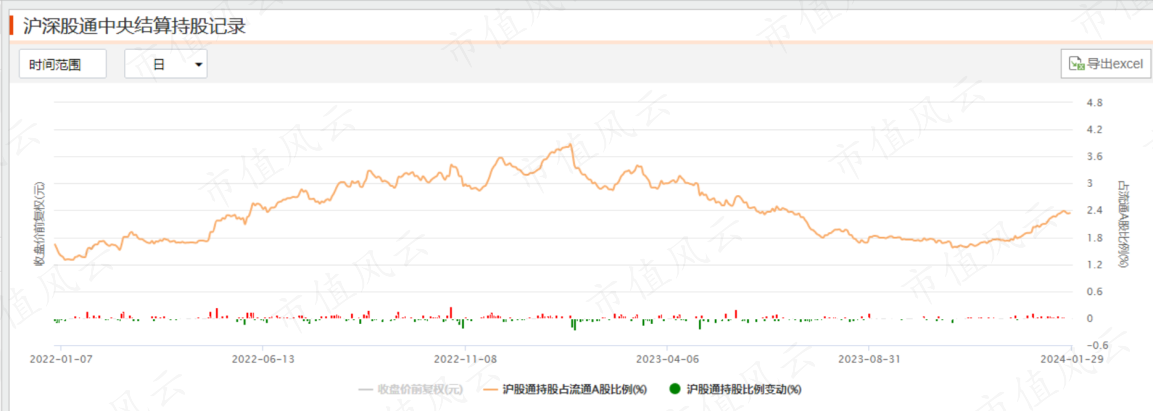This screenshot has width=1153, height=411.
Task: Click gray line legend marker
Action: click(365, 390)
